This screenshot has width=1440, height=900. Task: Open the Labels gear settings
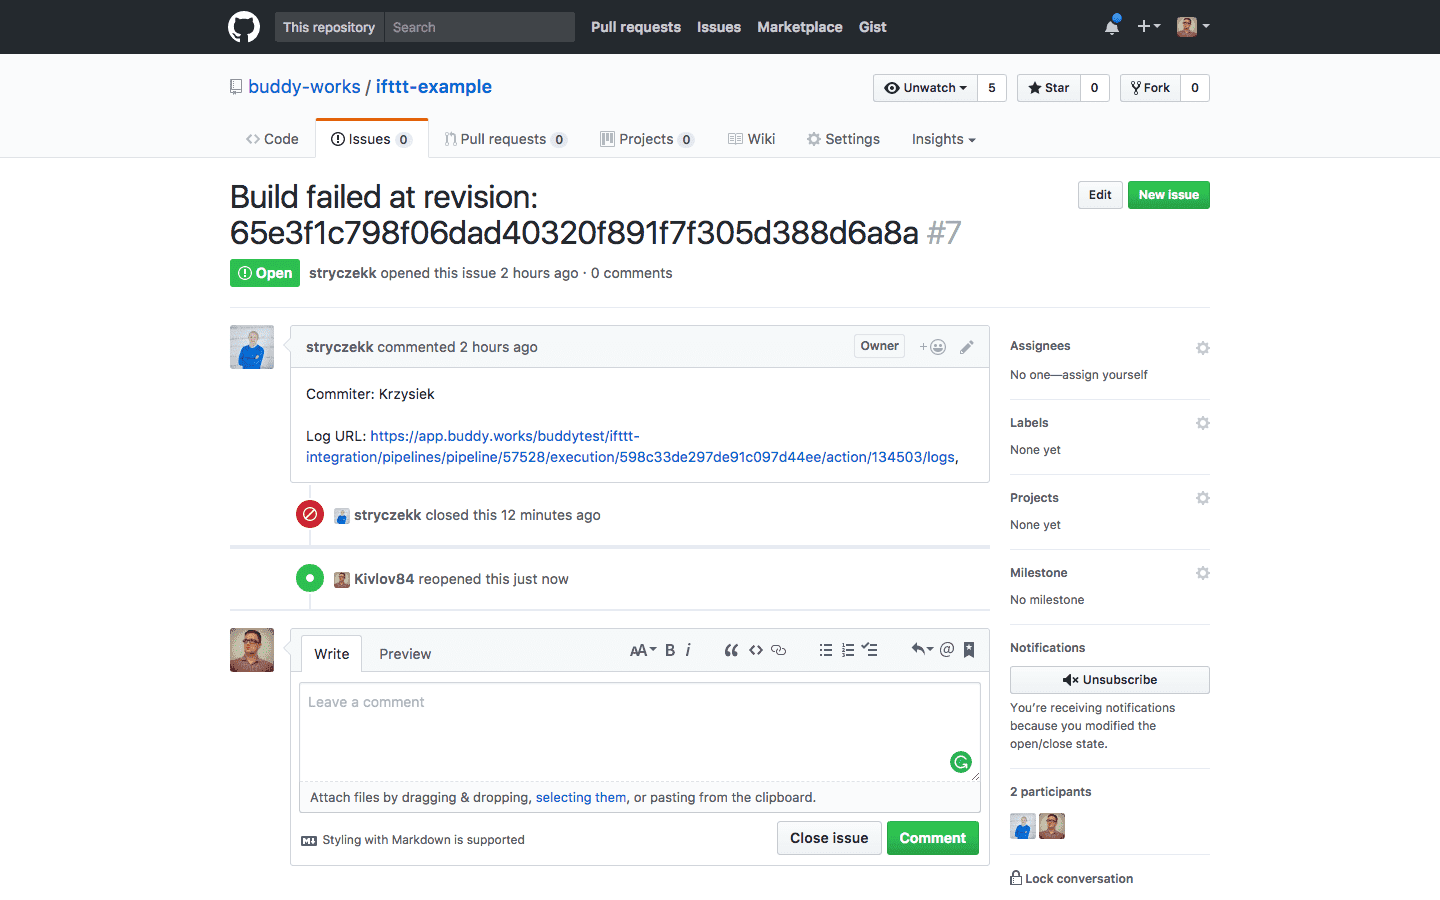[x=1203, y=423]
